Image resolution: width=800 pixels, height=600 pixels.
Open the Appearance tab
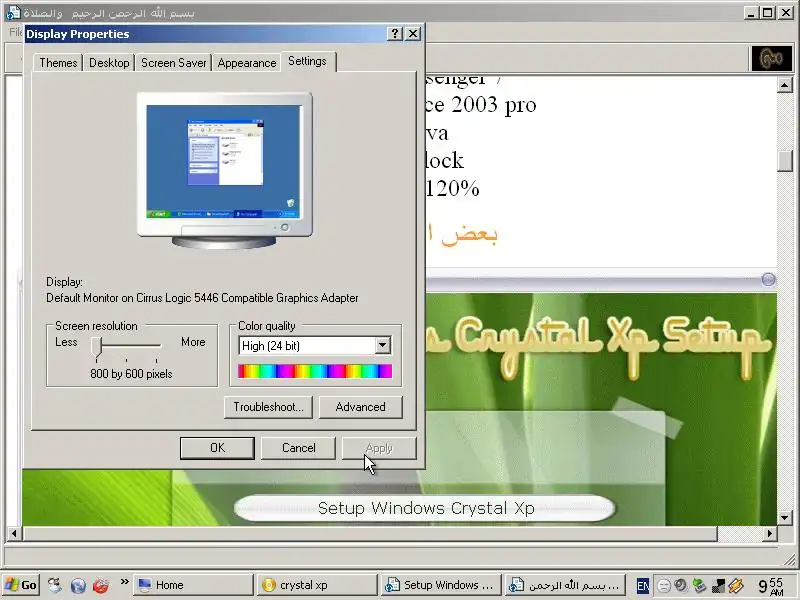[x=246, y=63]
